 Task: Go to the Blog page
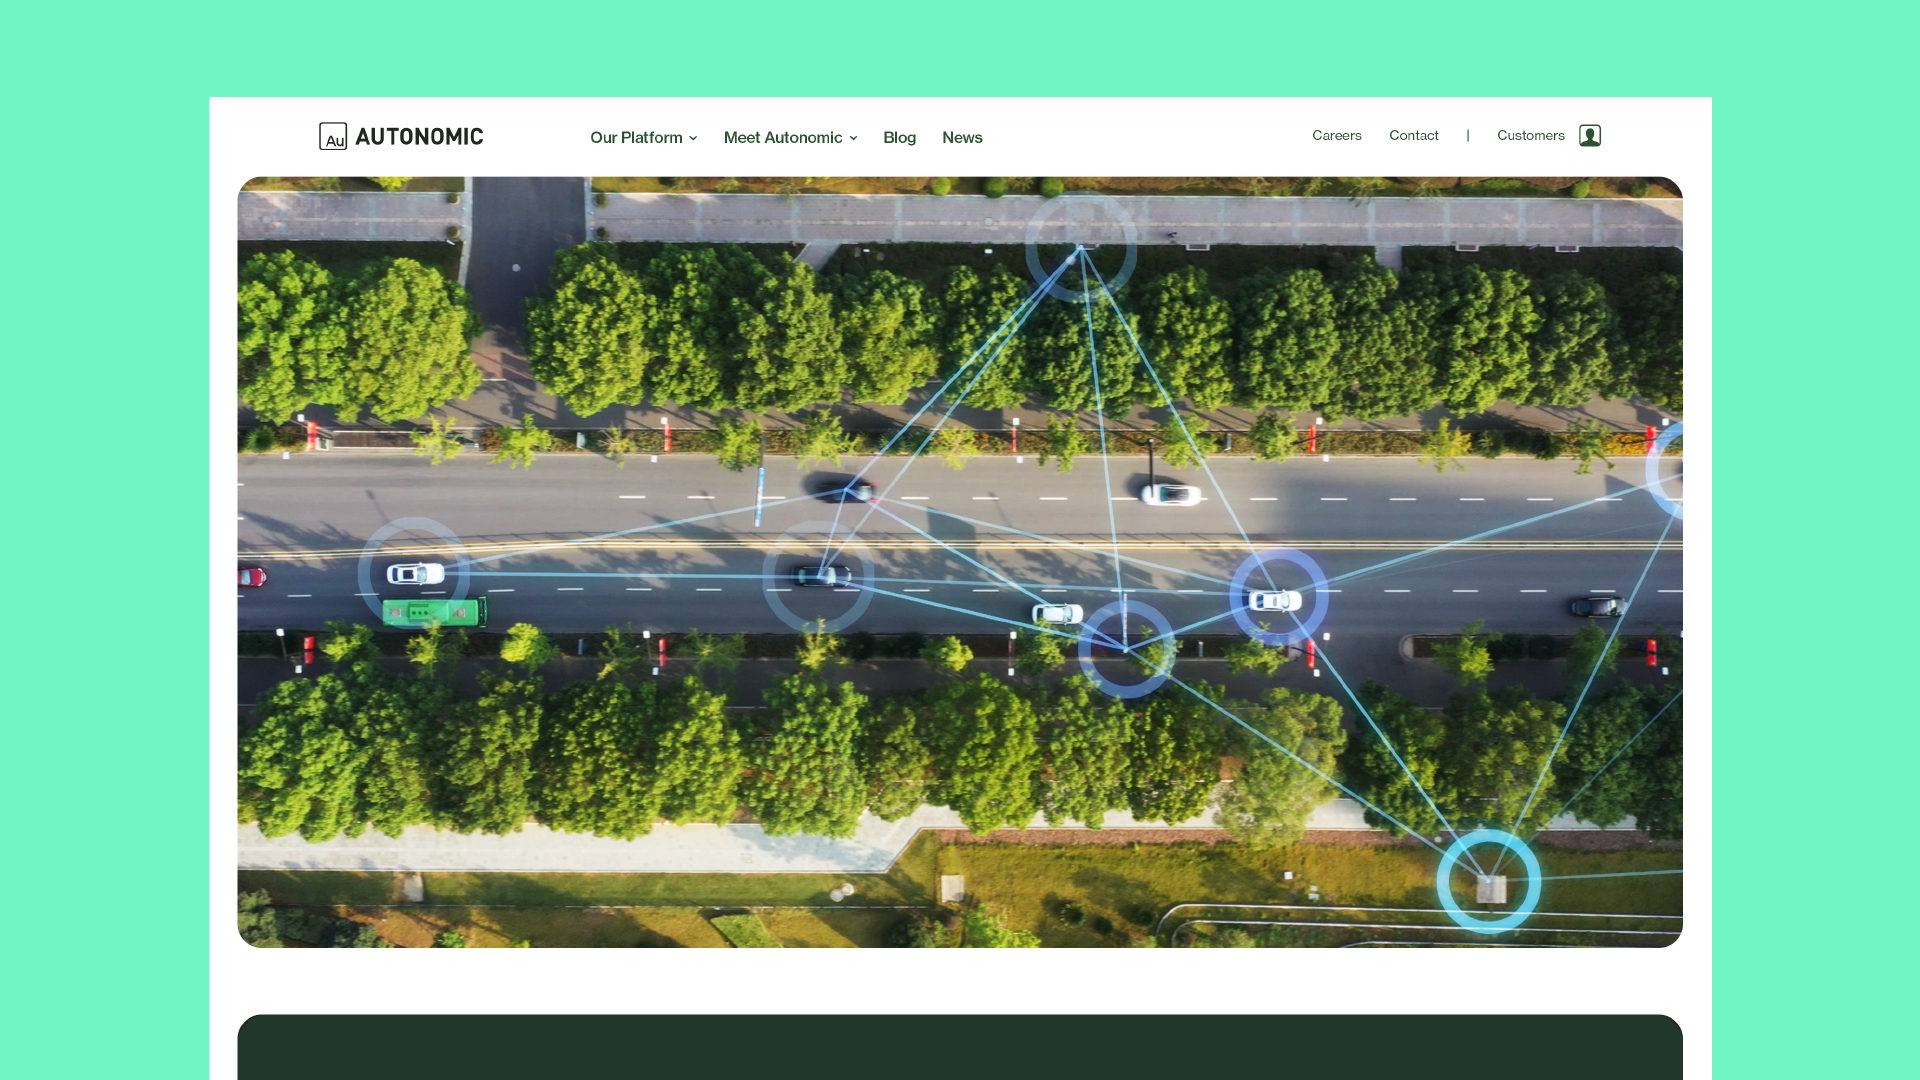(899, 137)
